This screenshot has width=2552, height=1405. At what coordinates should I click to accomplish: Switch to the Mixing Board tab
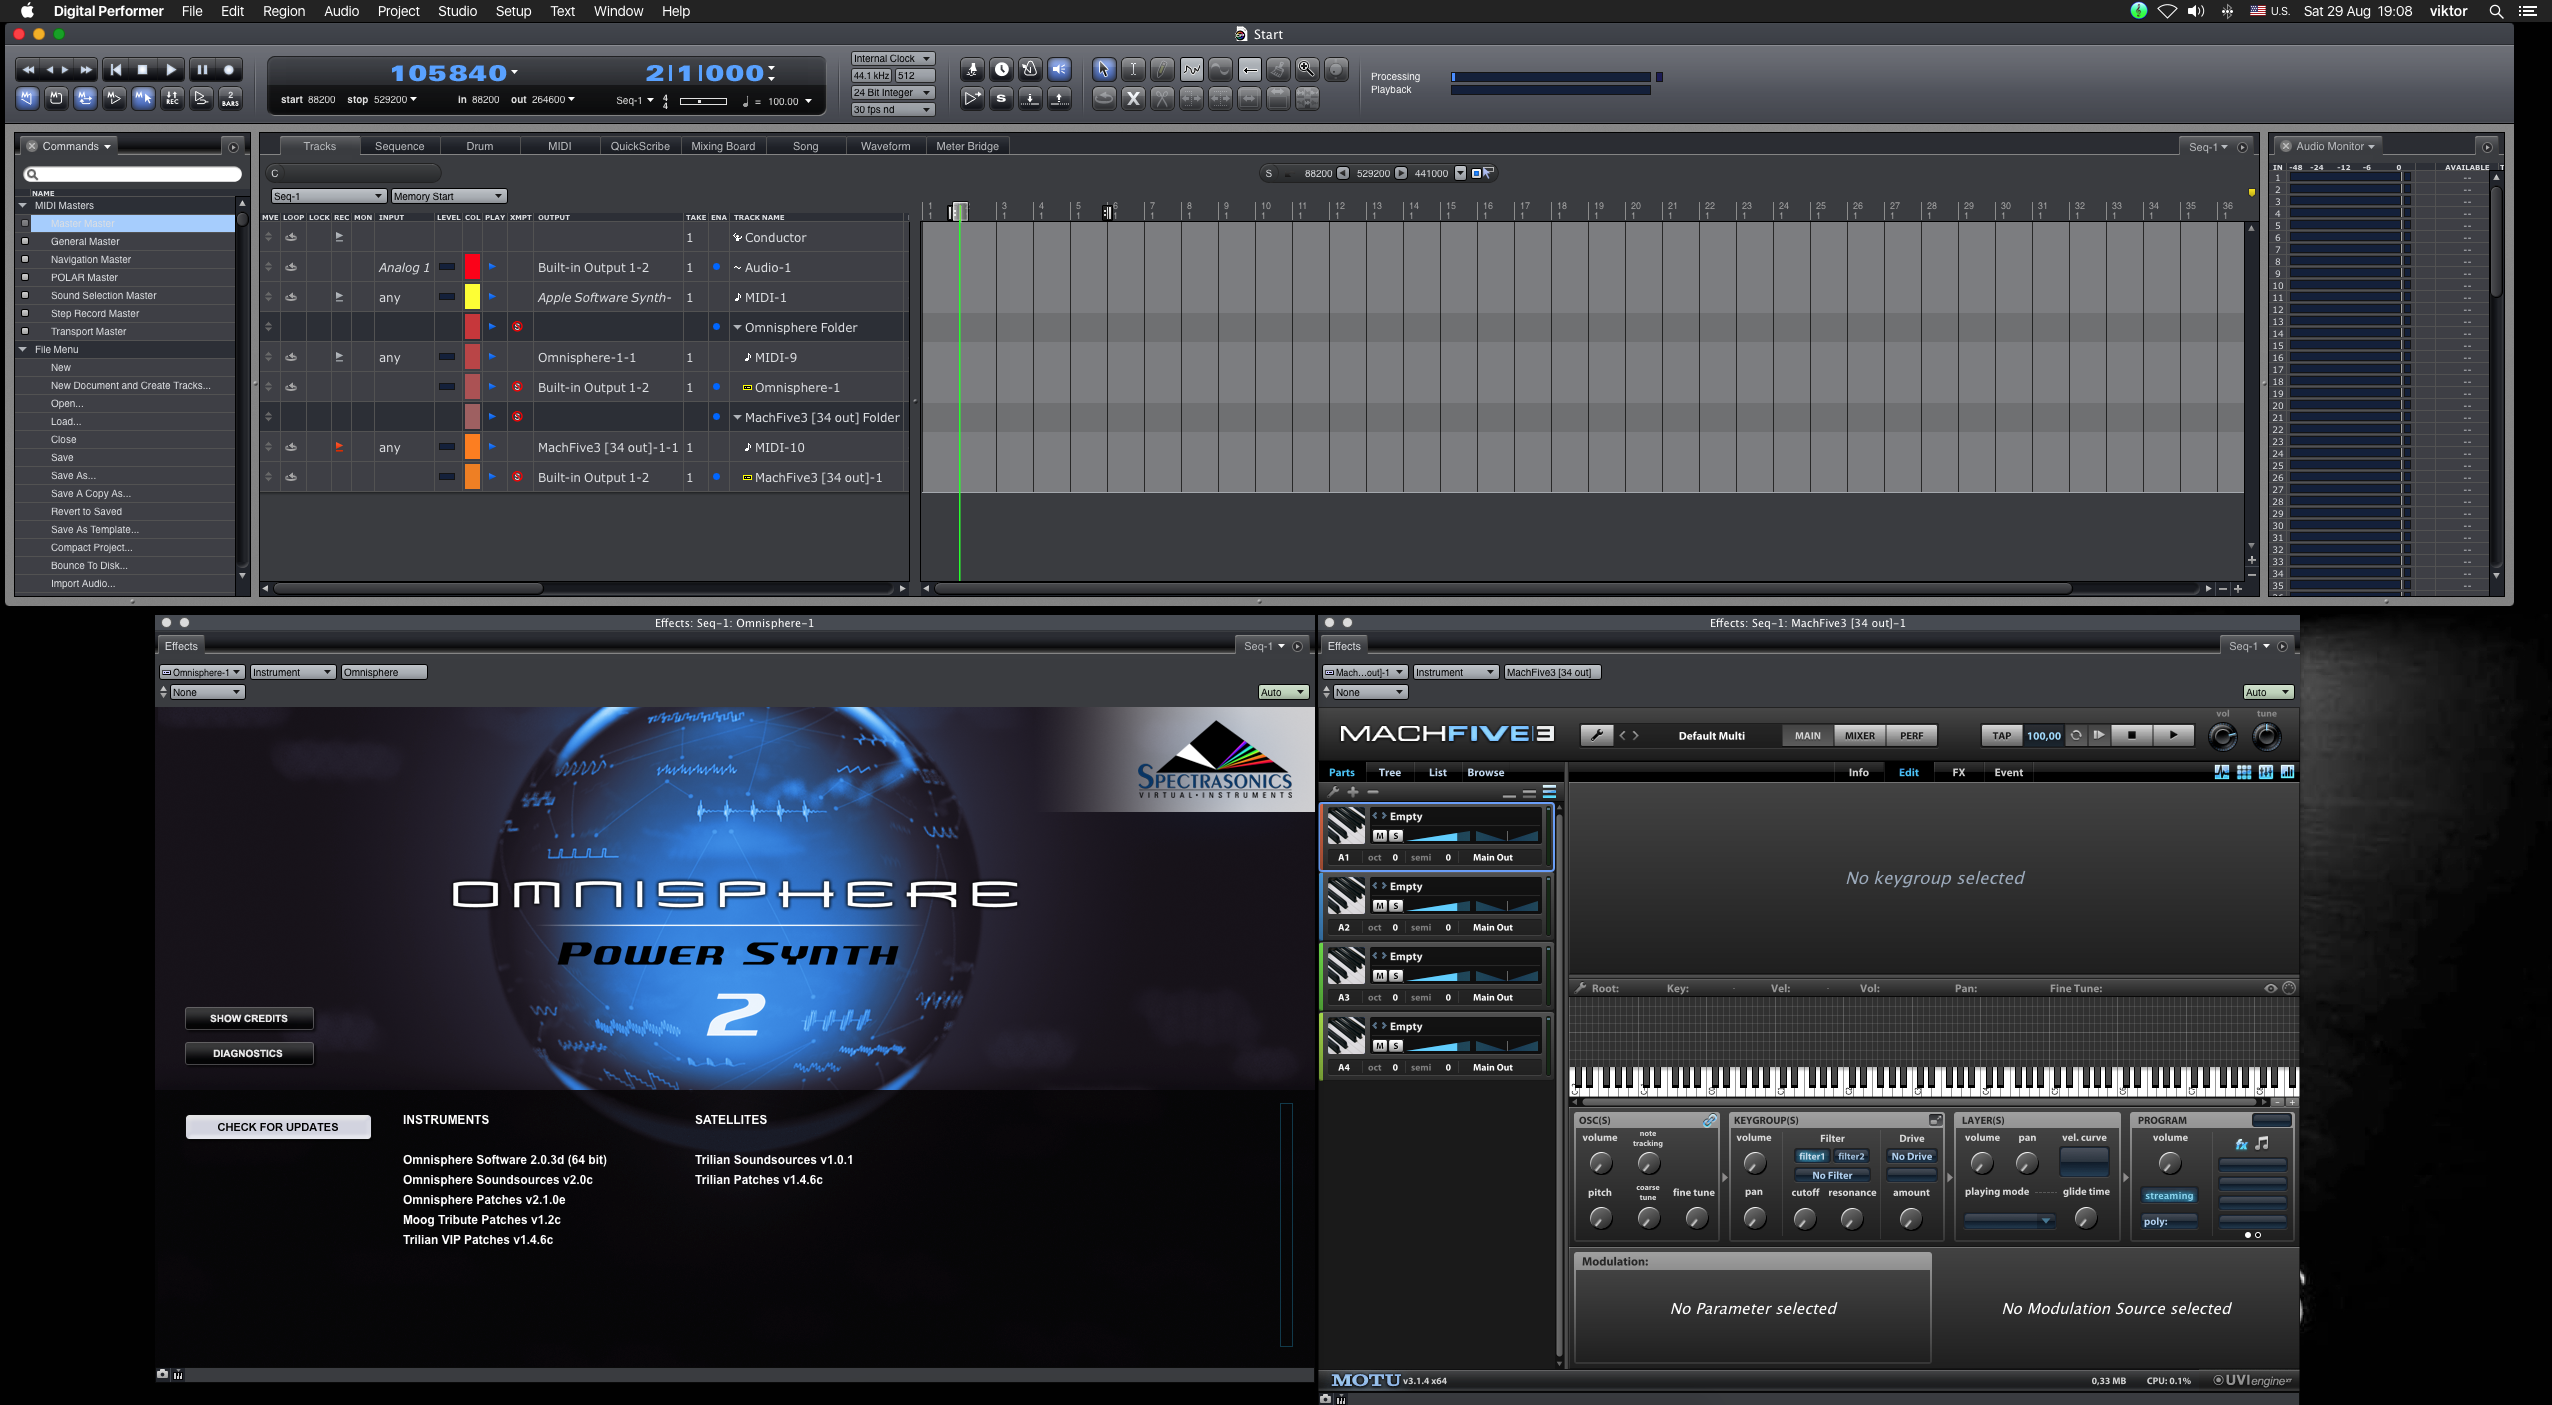722,146
